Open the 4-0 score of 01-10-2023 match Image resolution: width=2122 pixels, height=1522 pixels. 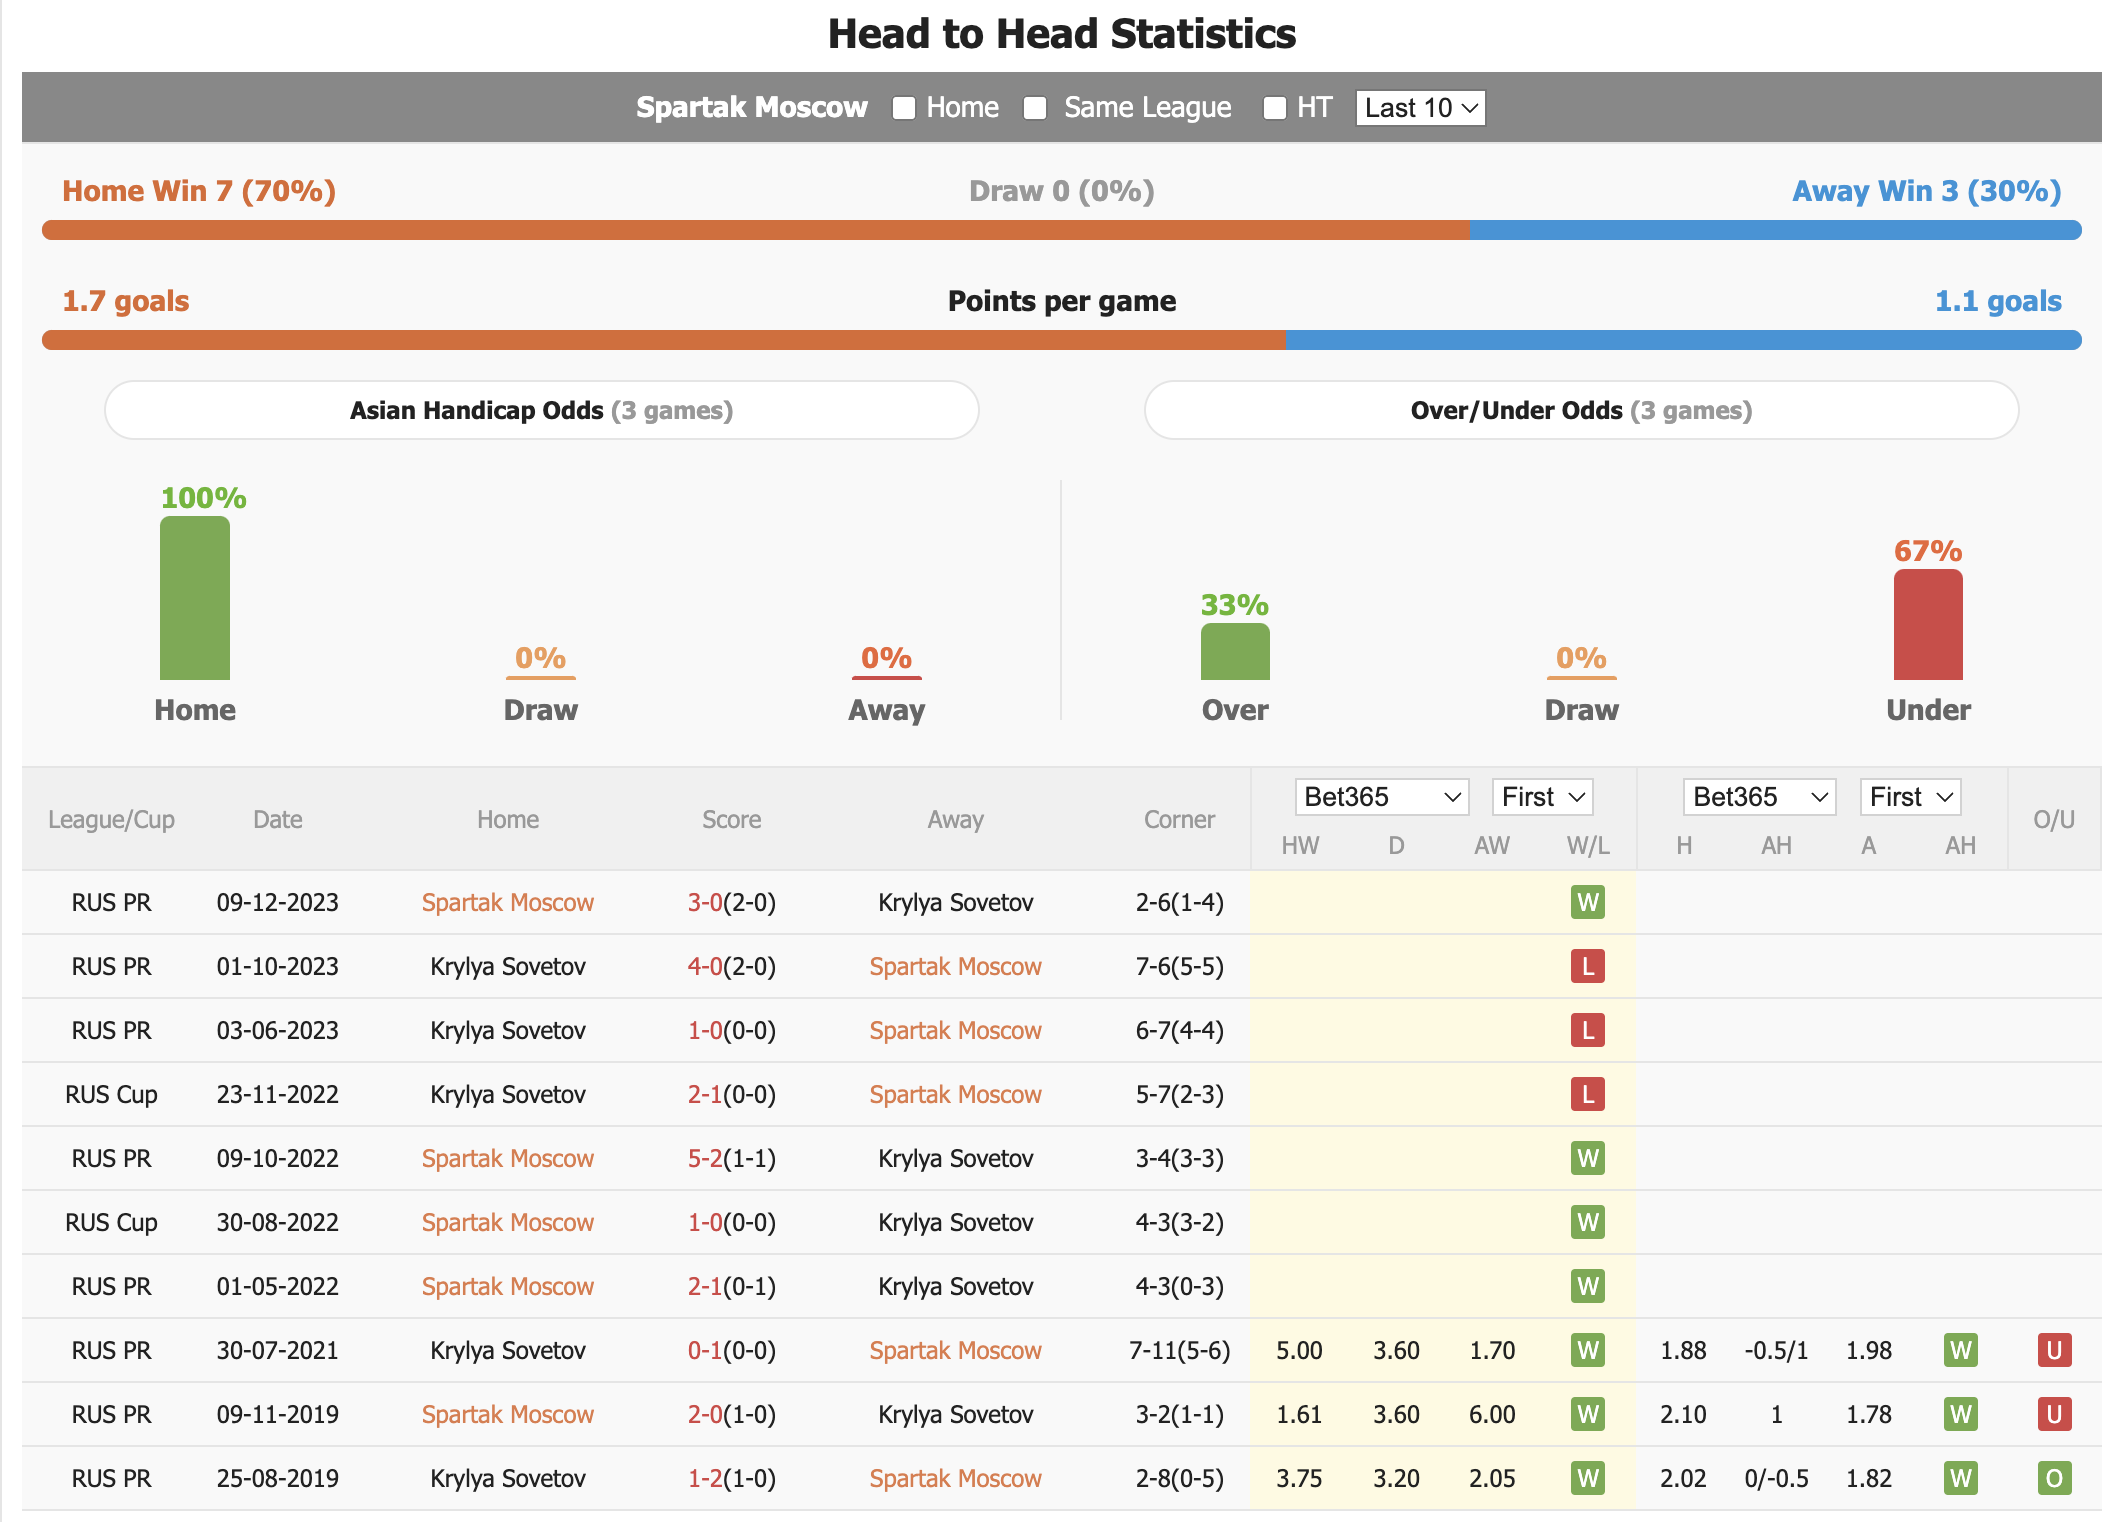(x=704, y=966)
